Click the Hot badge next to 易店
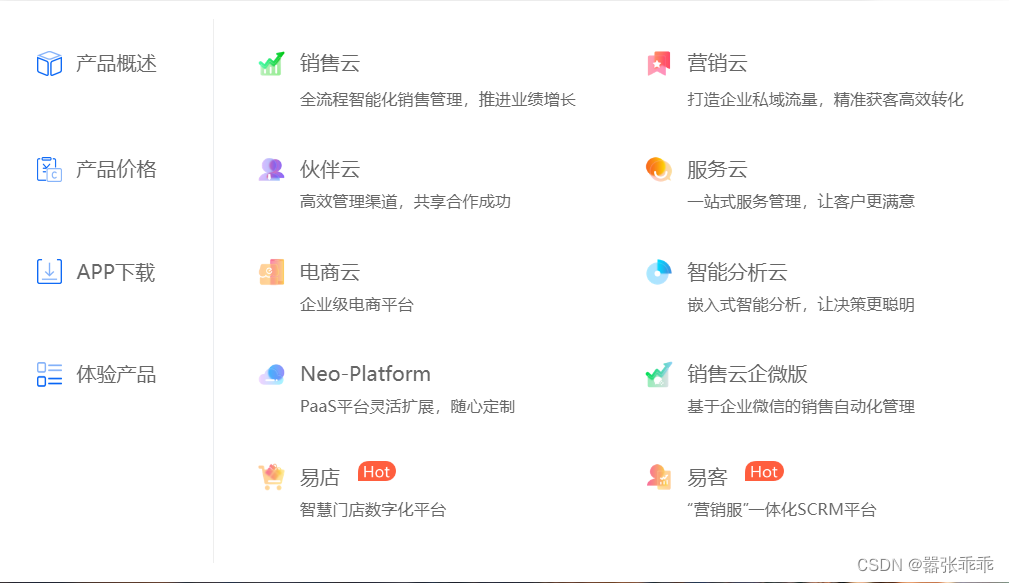This screenshot has width=1009, height=583. (x=376, y=471)
